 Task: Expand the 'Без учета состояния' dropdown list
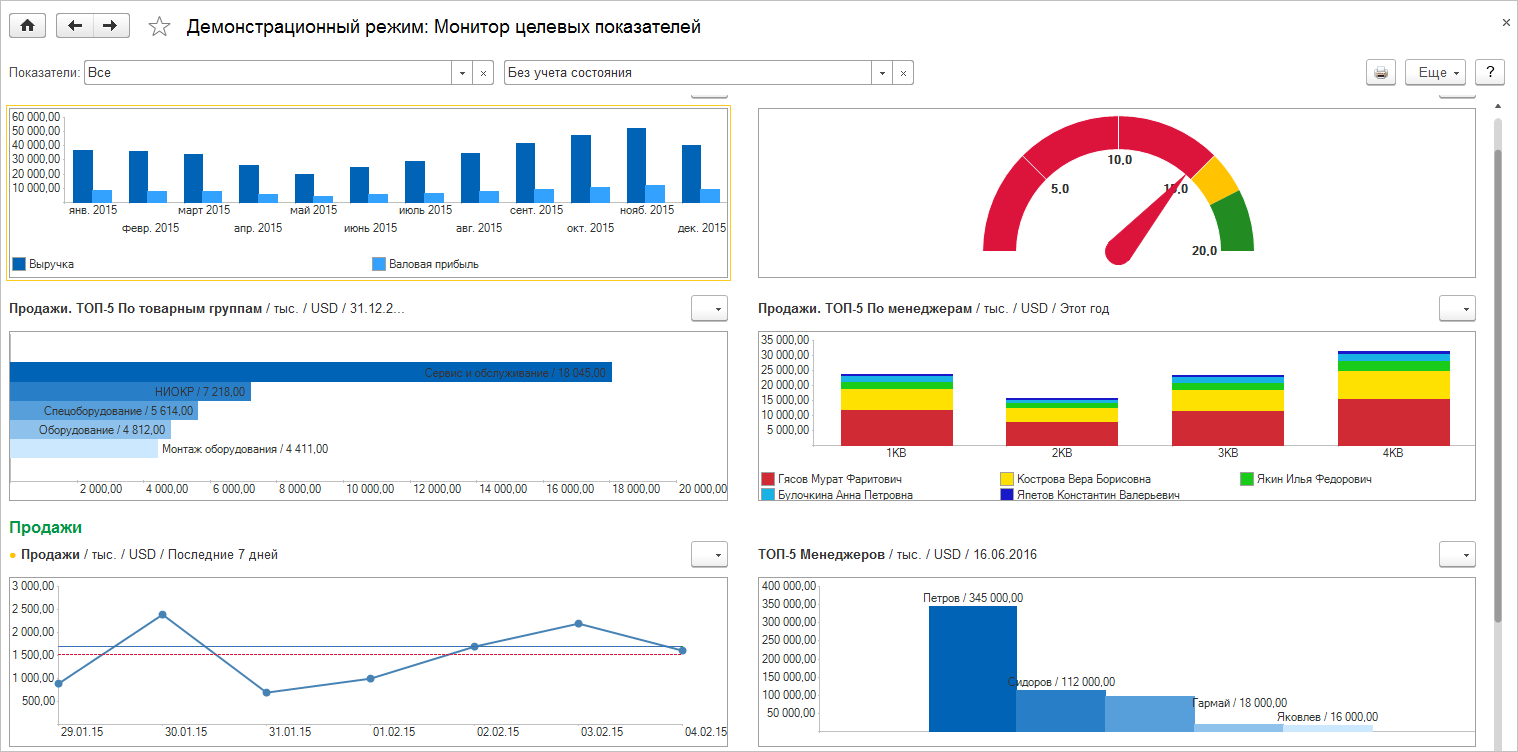(882, 73)
